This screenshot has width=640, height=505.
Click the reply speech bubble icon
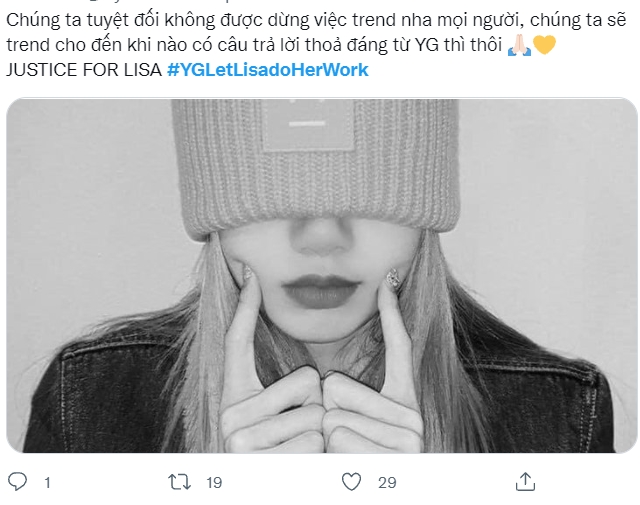(17, 482)
